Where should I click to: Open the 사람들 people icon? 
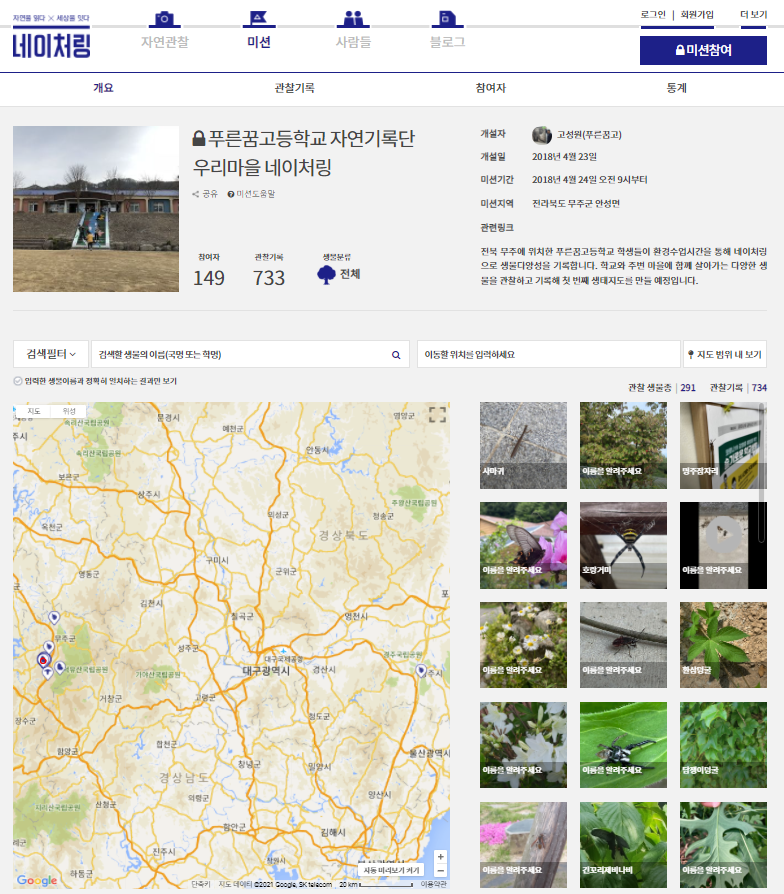(353, 19)
